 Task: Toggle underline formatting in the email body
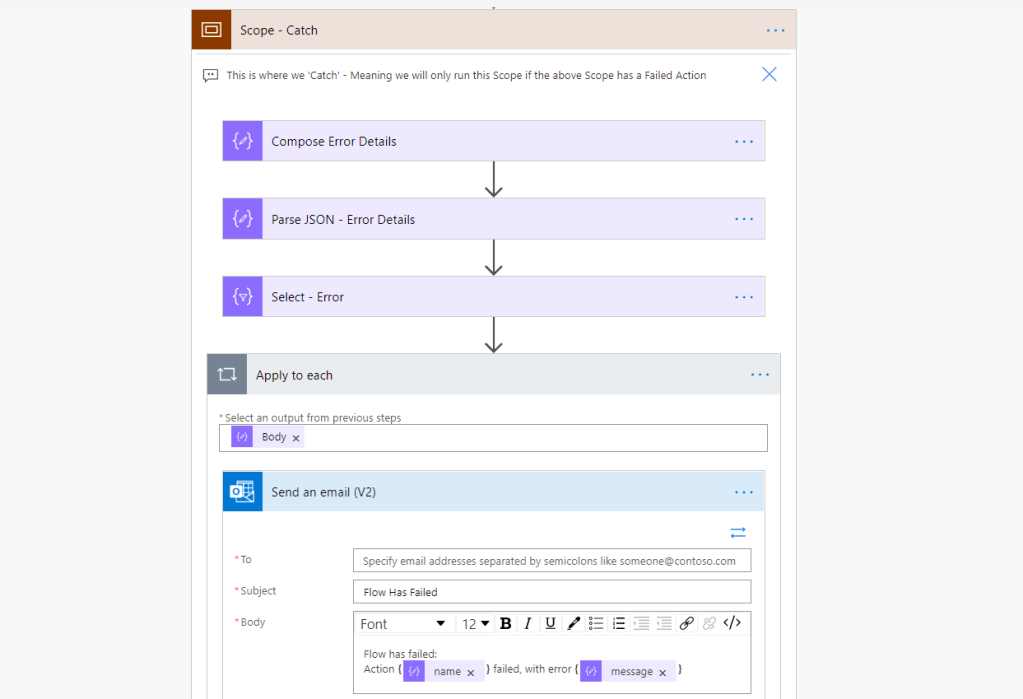[548, 623]
